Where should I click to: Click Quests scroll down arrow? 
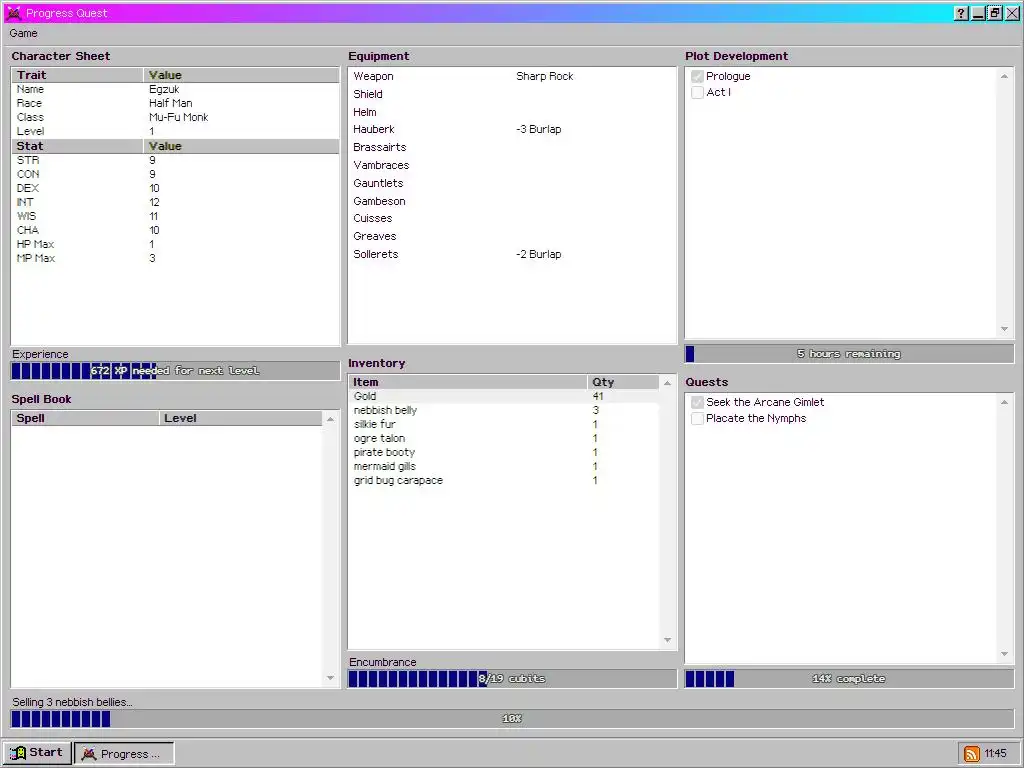click(x=1004, y=654)
